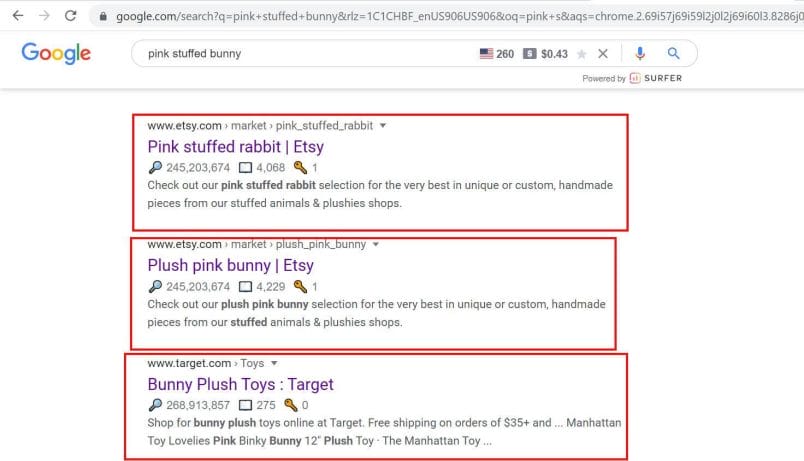
Task: Click the Surfer logo link
Action: tap(656, 78)
